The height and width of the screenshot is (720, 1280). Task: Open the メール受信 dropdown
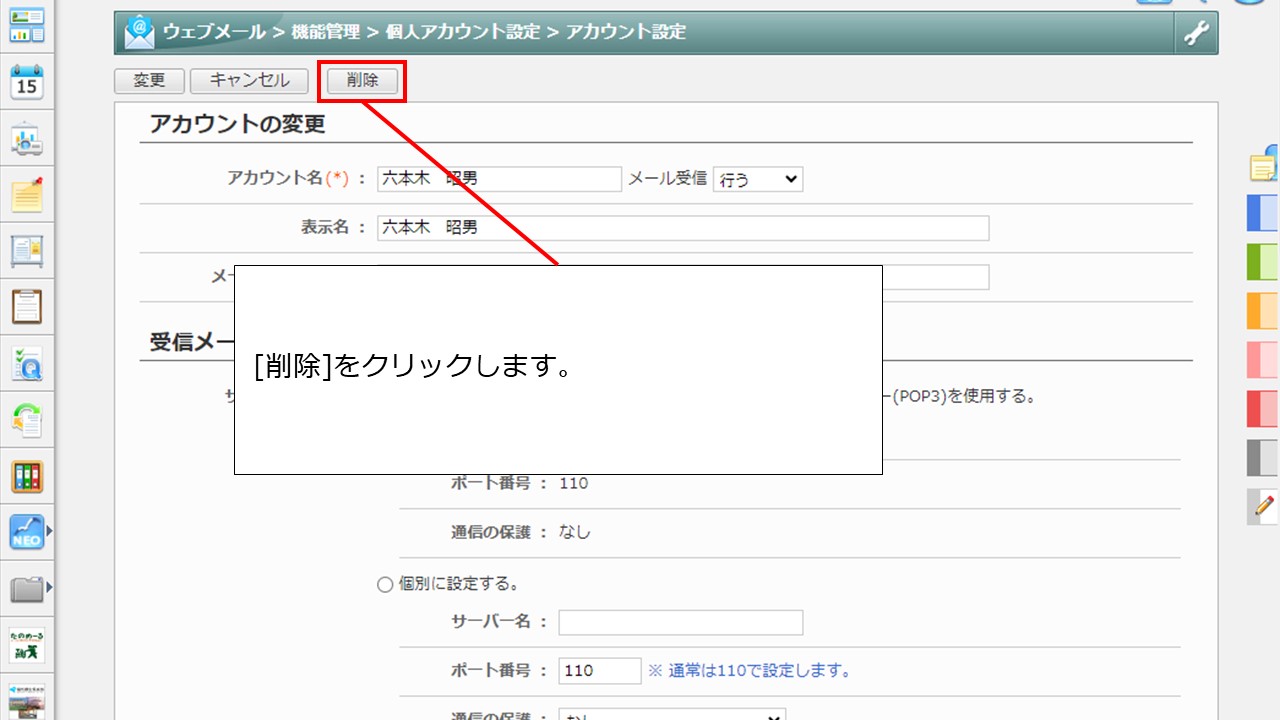(757, 179)
